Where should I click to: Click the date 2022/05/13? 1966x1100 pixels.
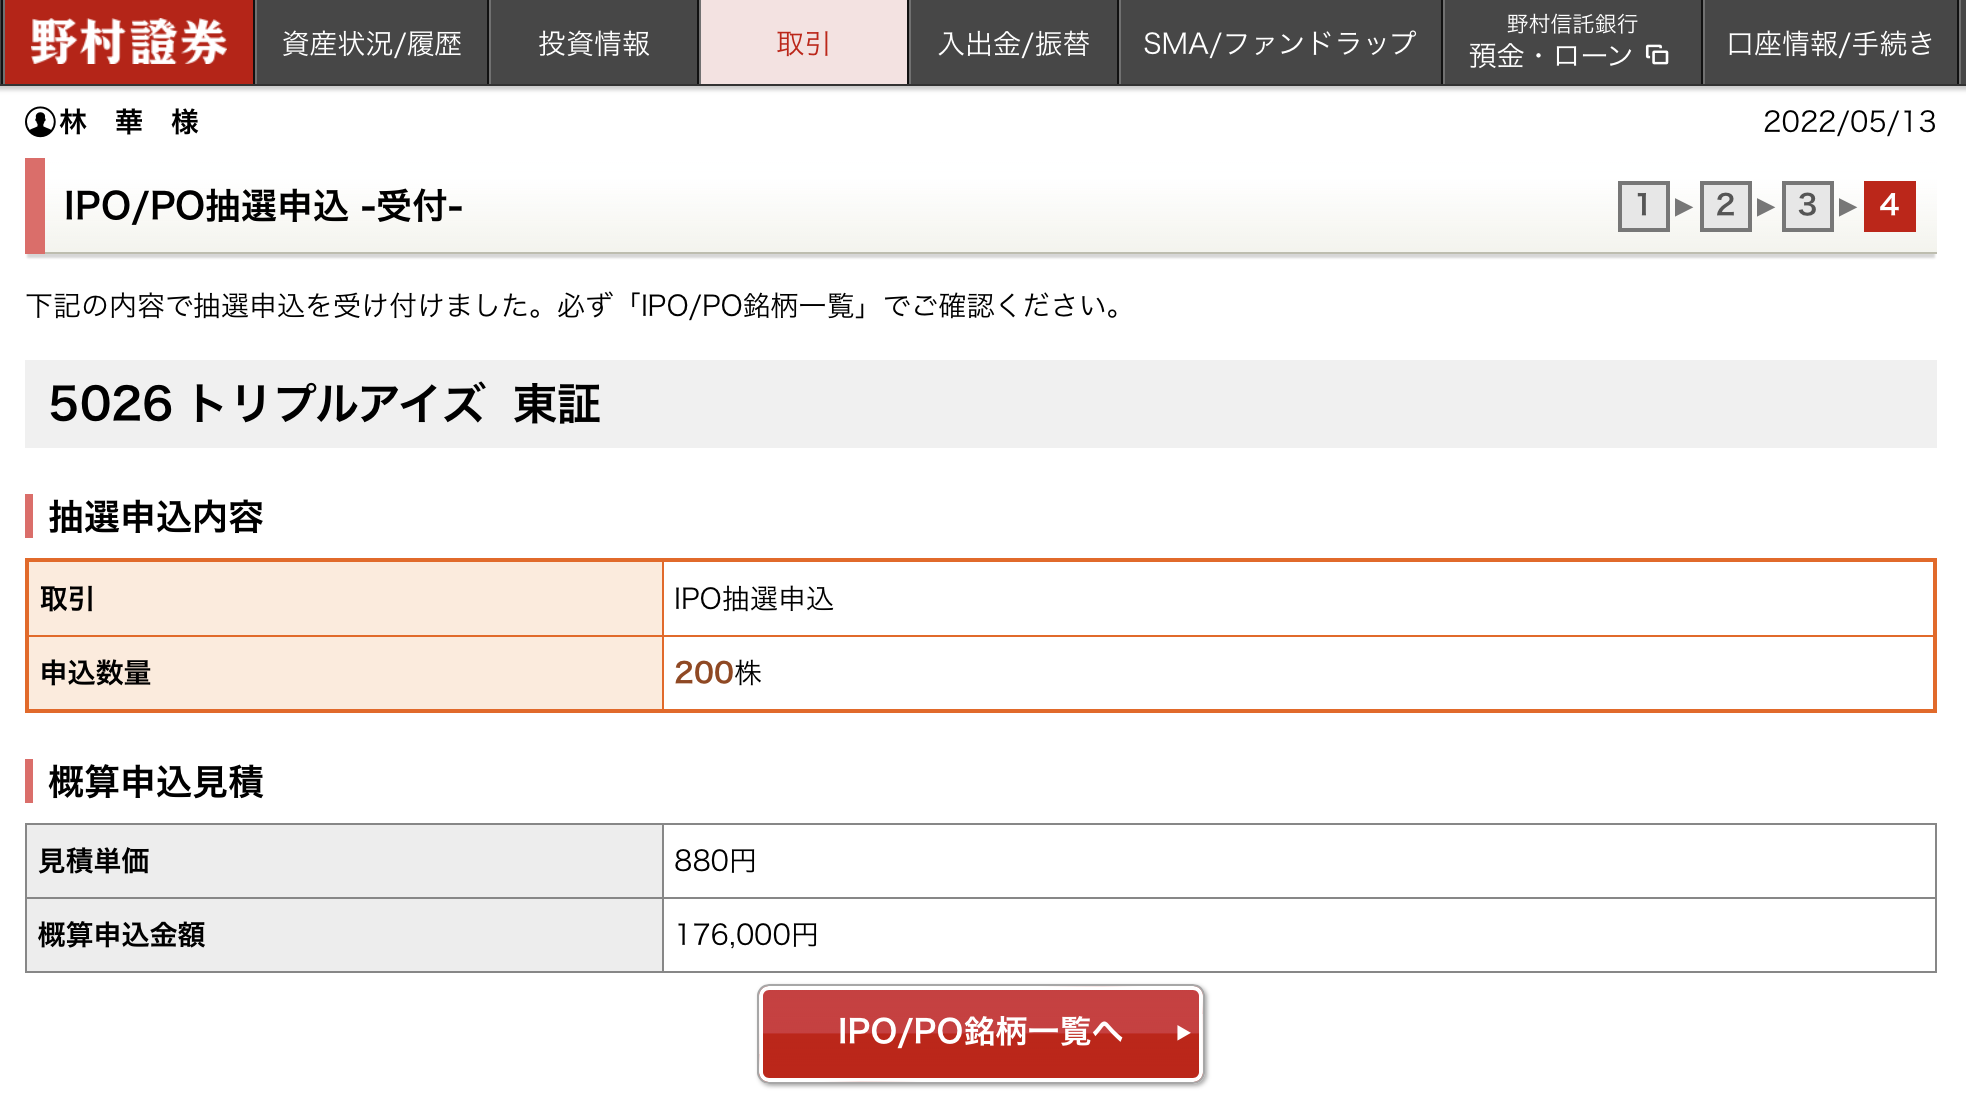pos(1849,122)
